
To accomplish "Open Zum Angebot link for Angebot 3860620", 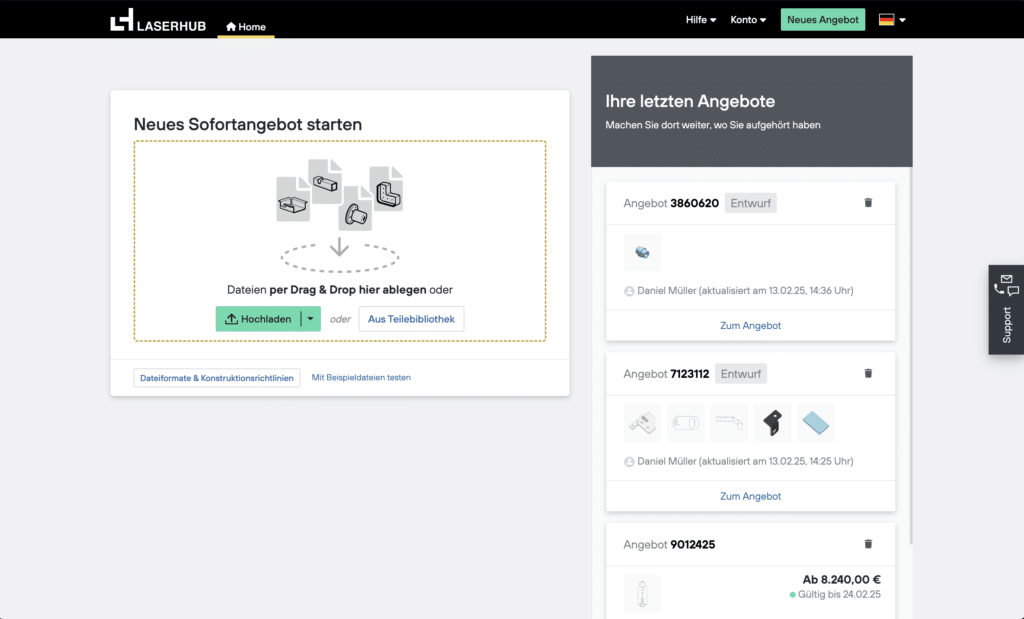I will tap(750, 326).
